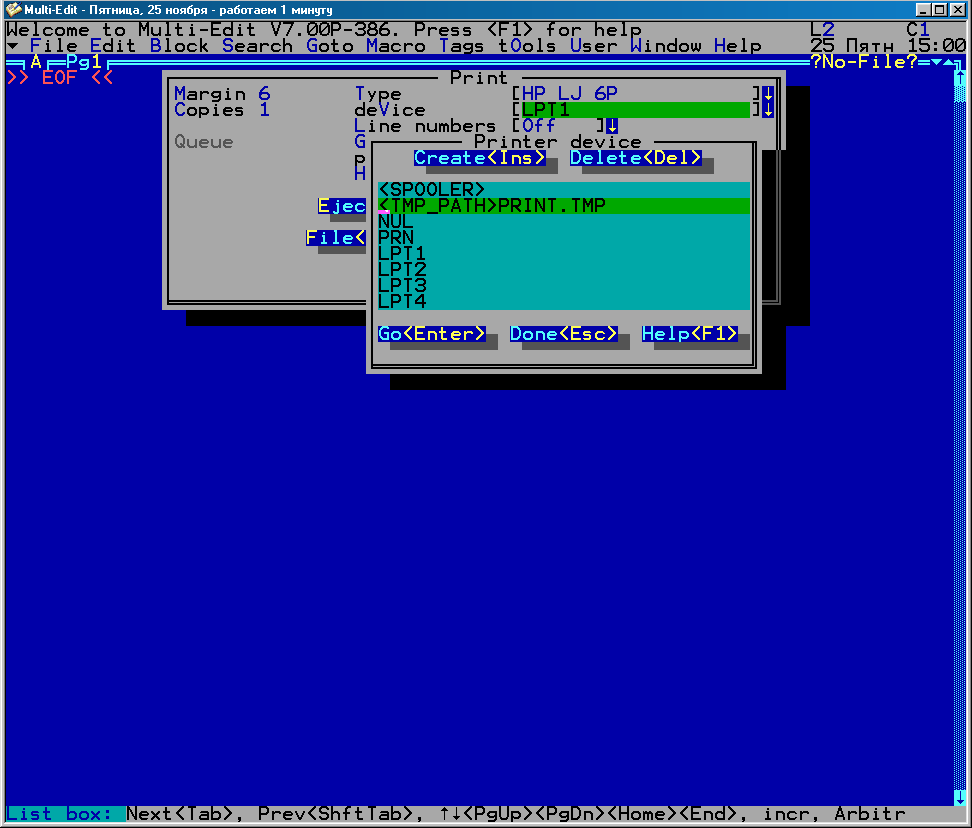The image size is (972, 828).
Task: Select the PRN device entry
Action: coord(396,238)
